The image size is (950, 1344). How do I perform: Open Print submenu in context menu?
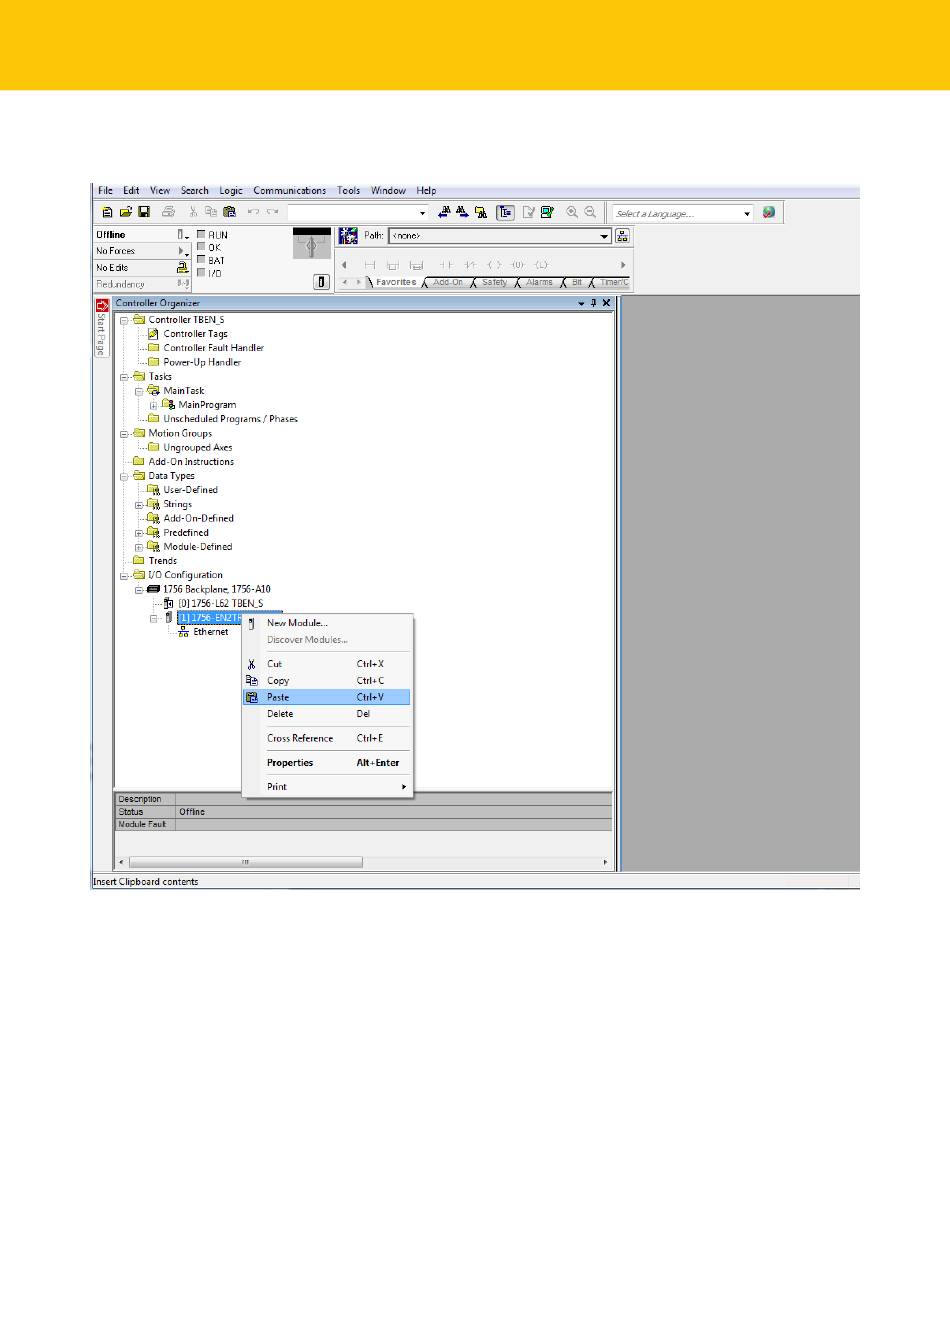pos(326,787)
